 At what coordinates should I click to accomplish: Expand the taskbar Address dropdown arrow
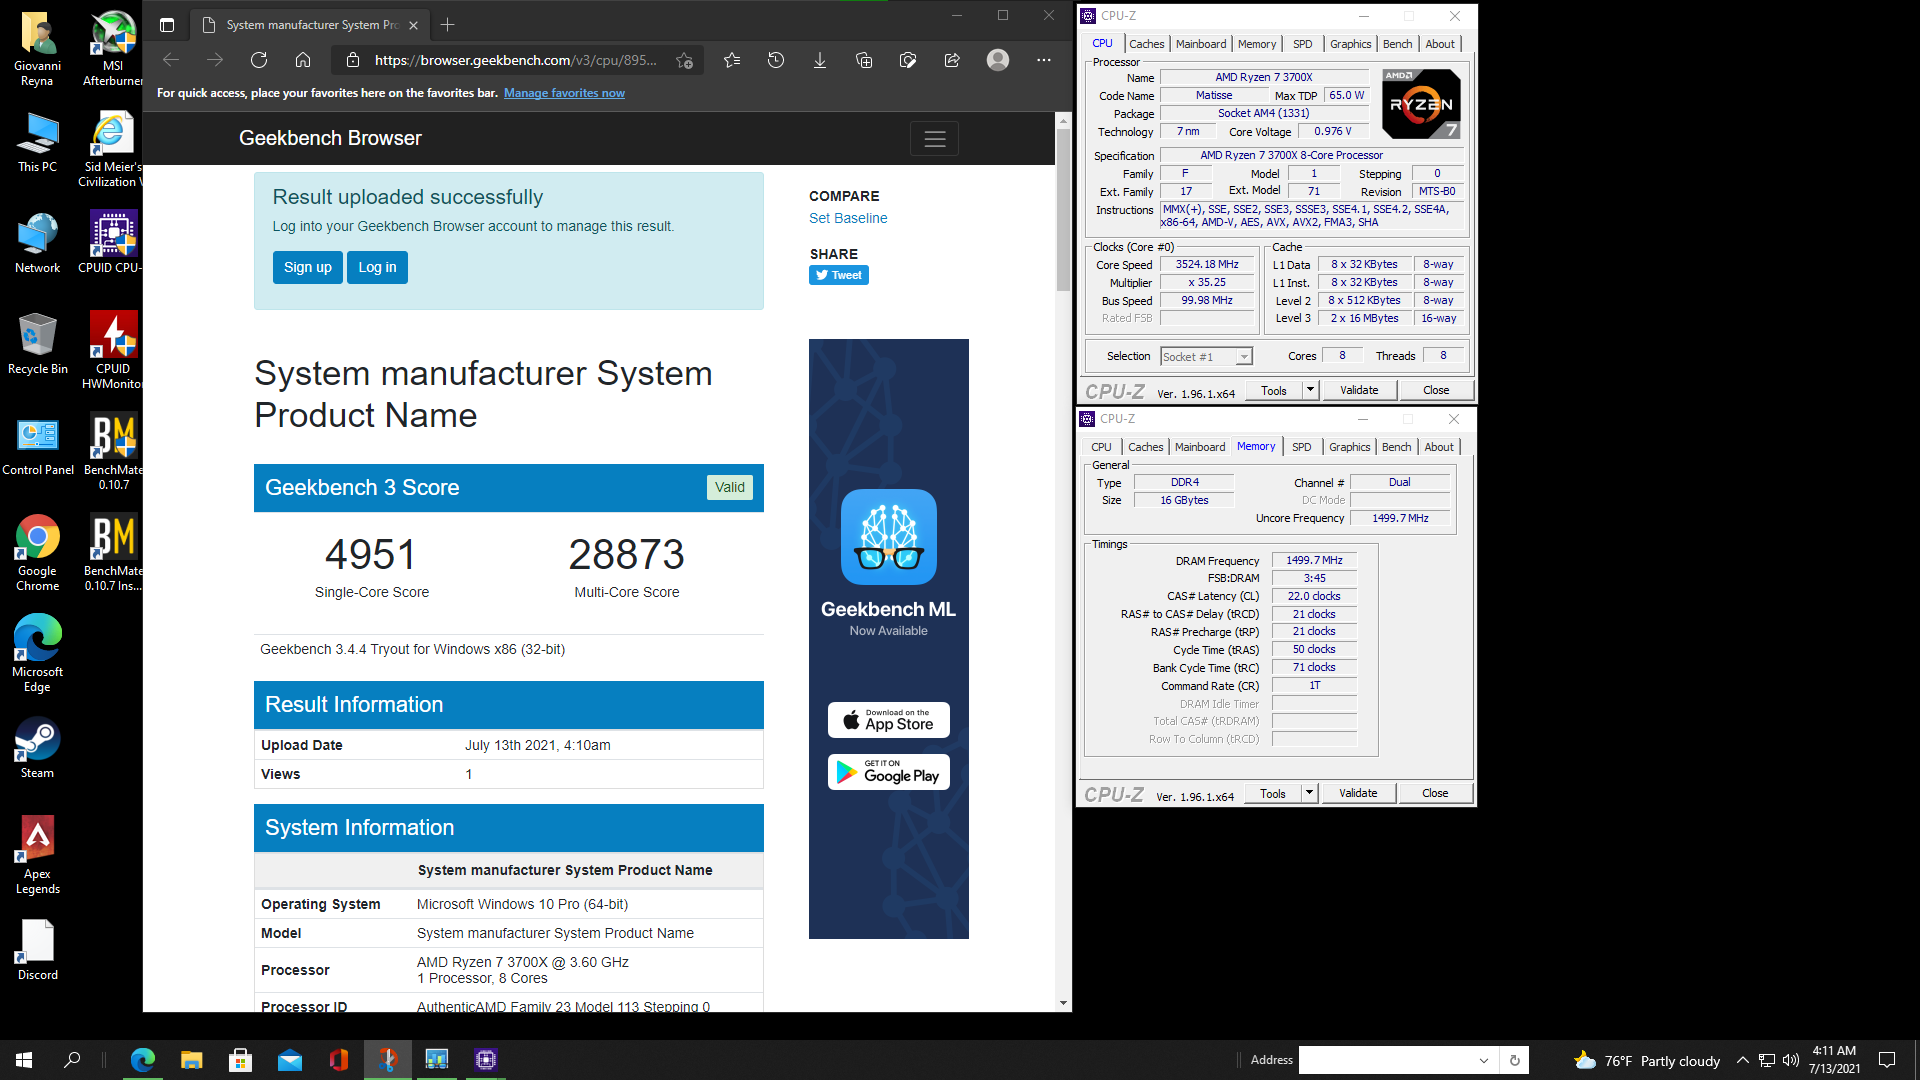[1484, 1060]
